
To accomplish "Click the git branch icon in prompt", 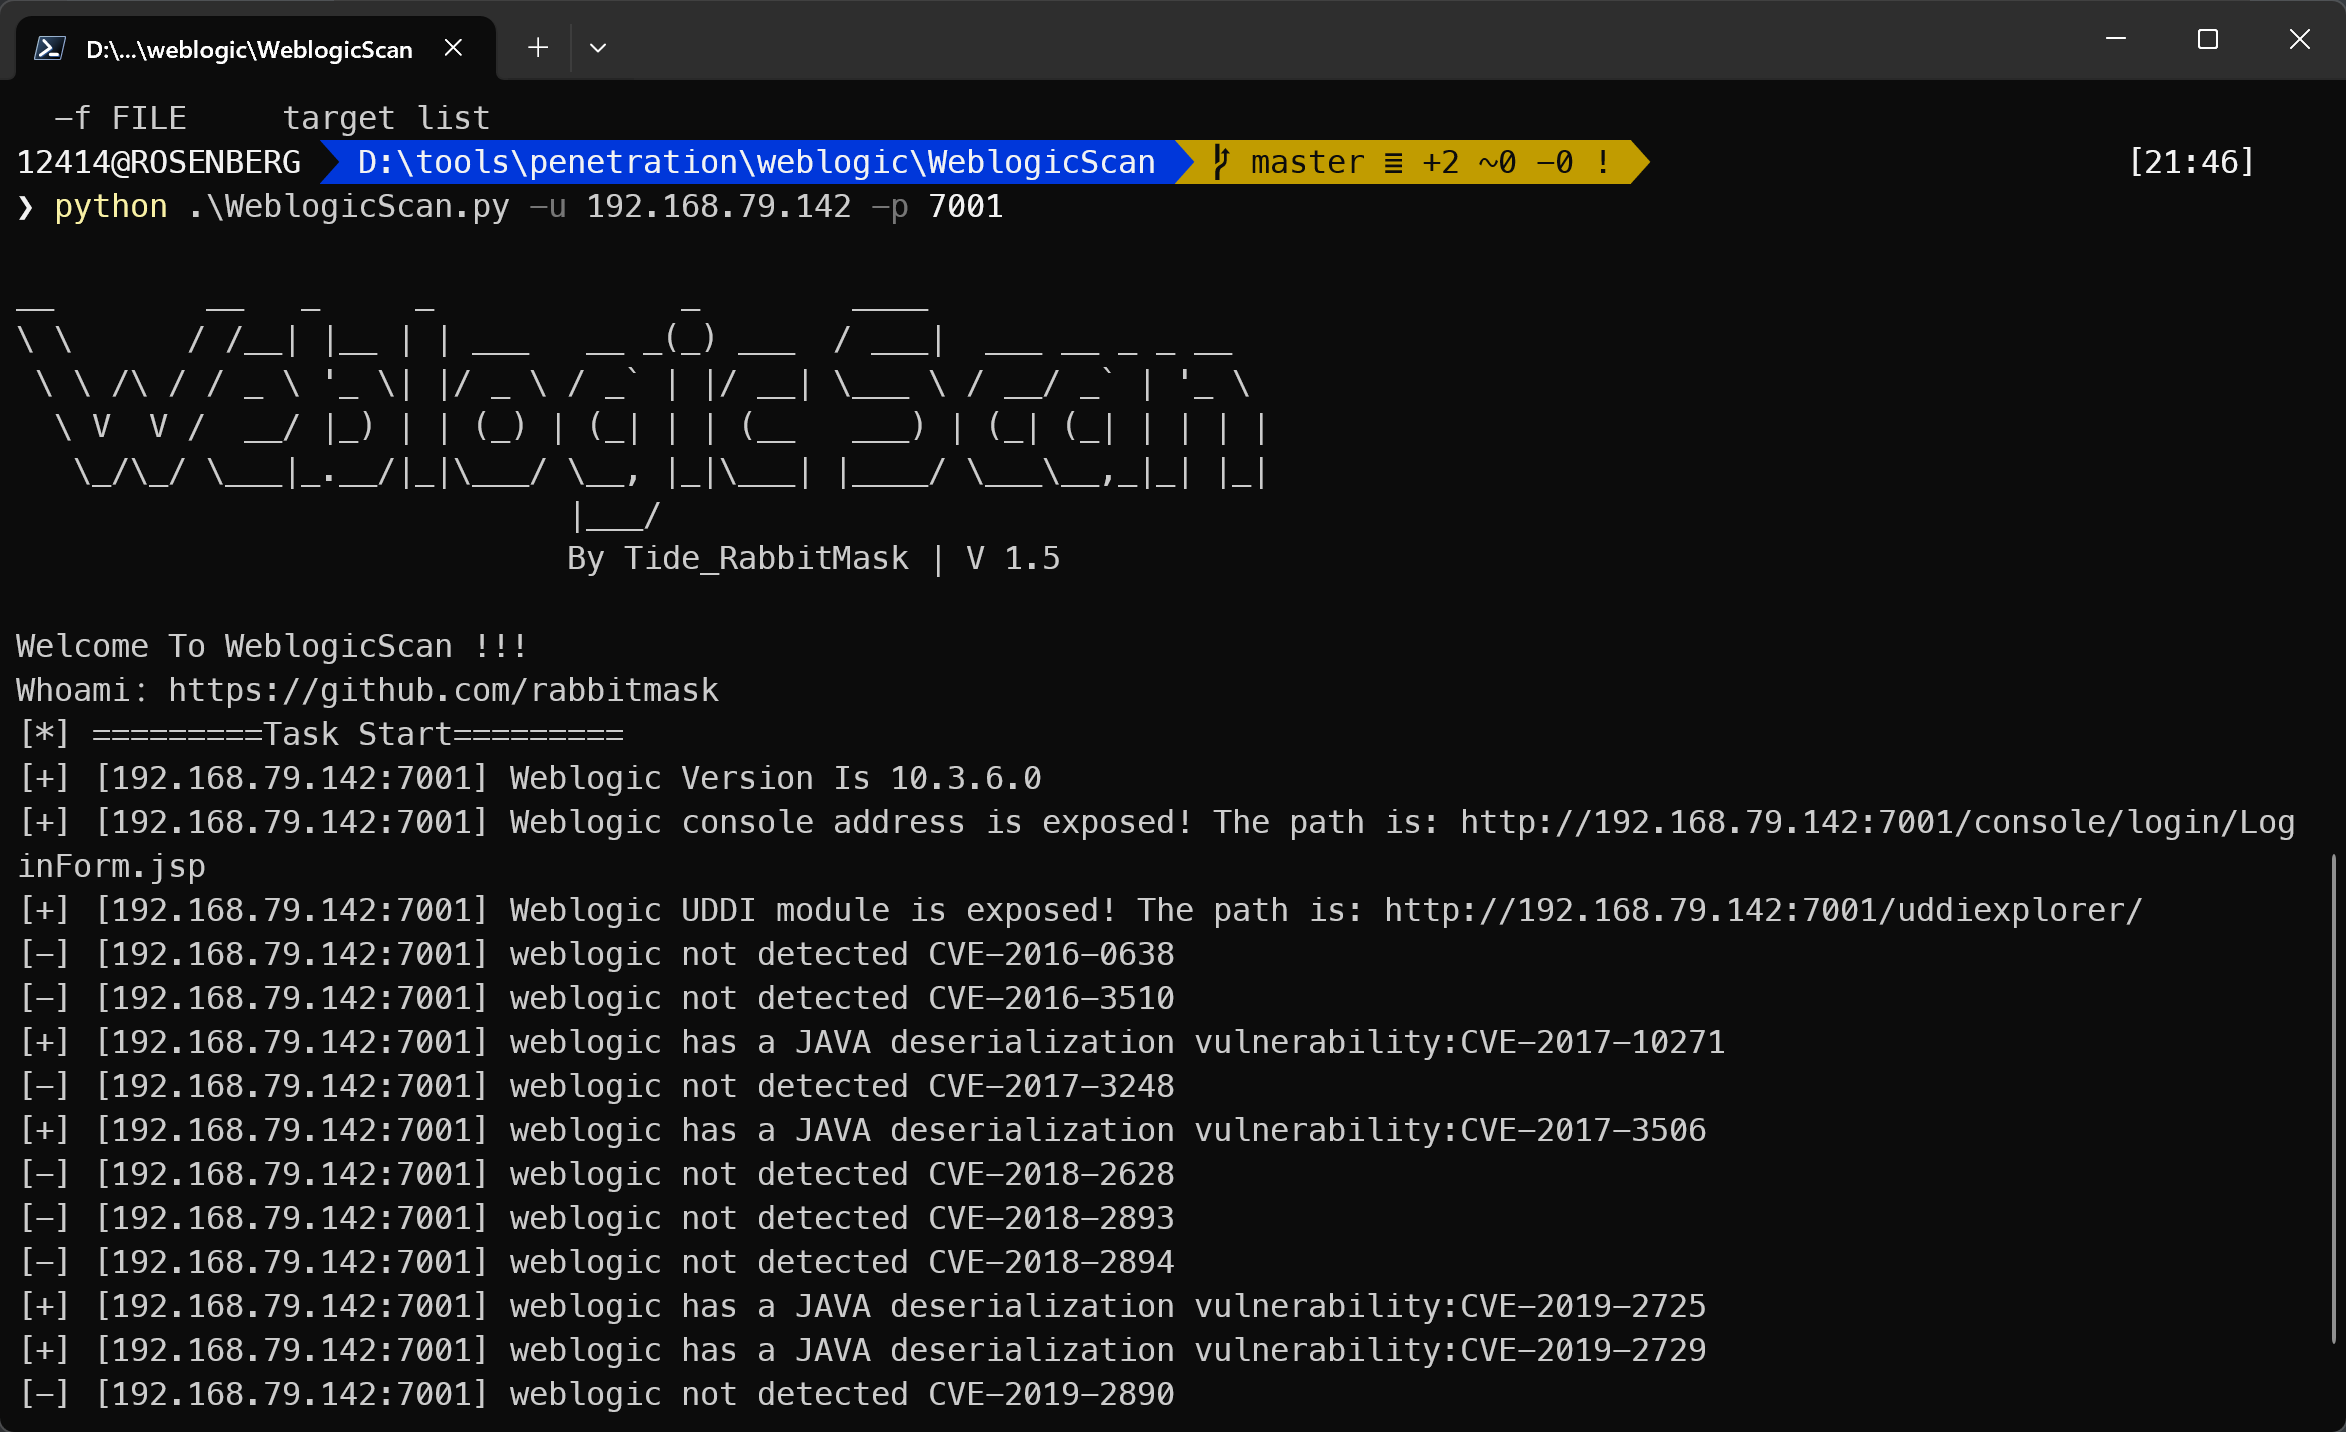I will tap(1220, 162).
